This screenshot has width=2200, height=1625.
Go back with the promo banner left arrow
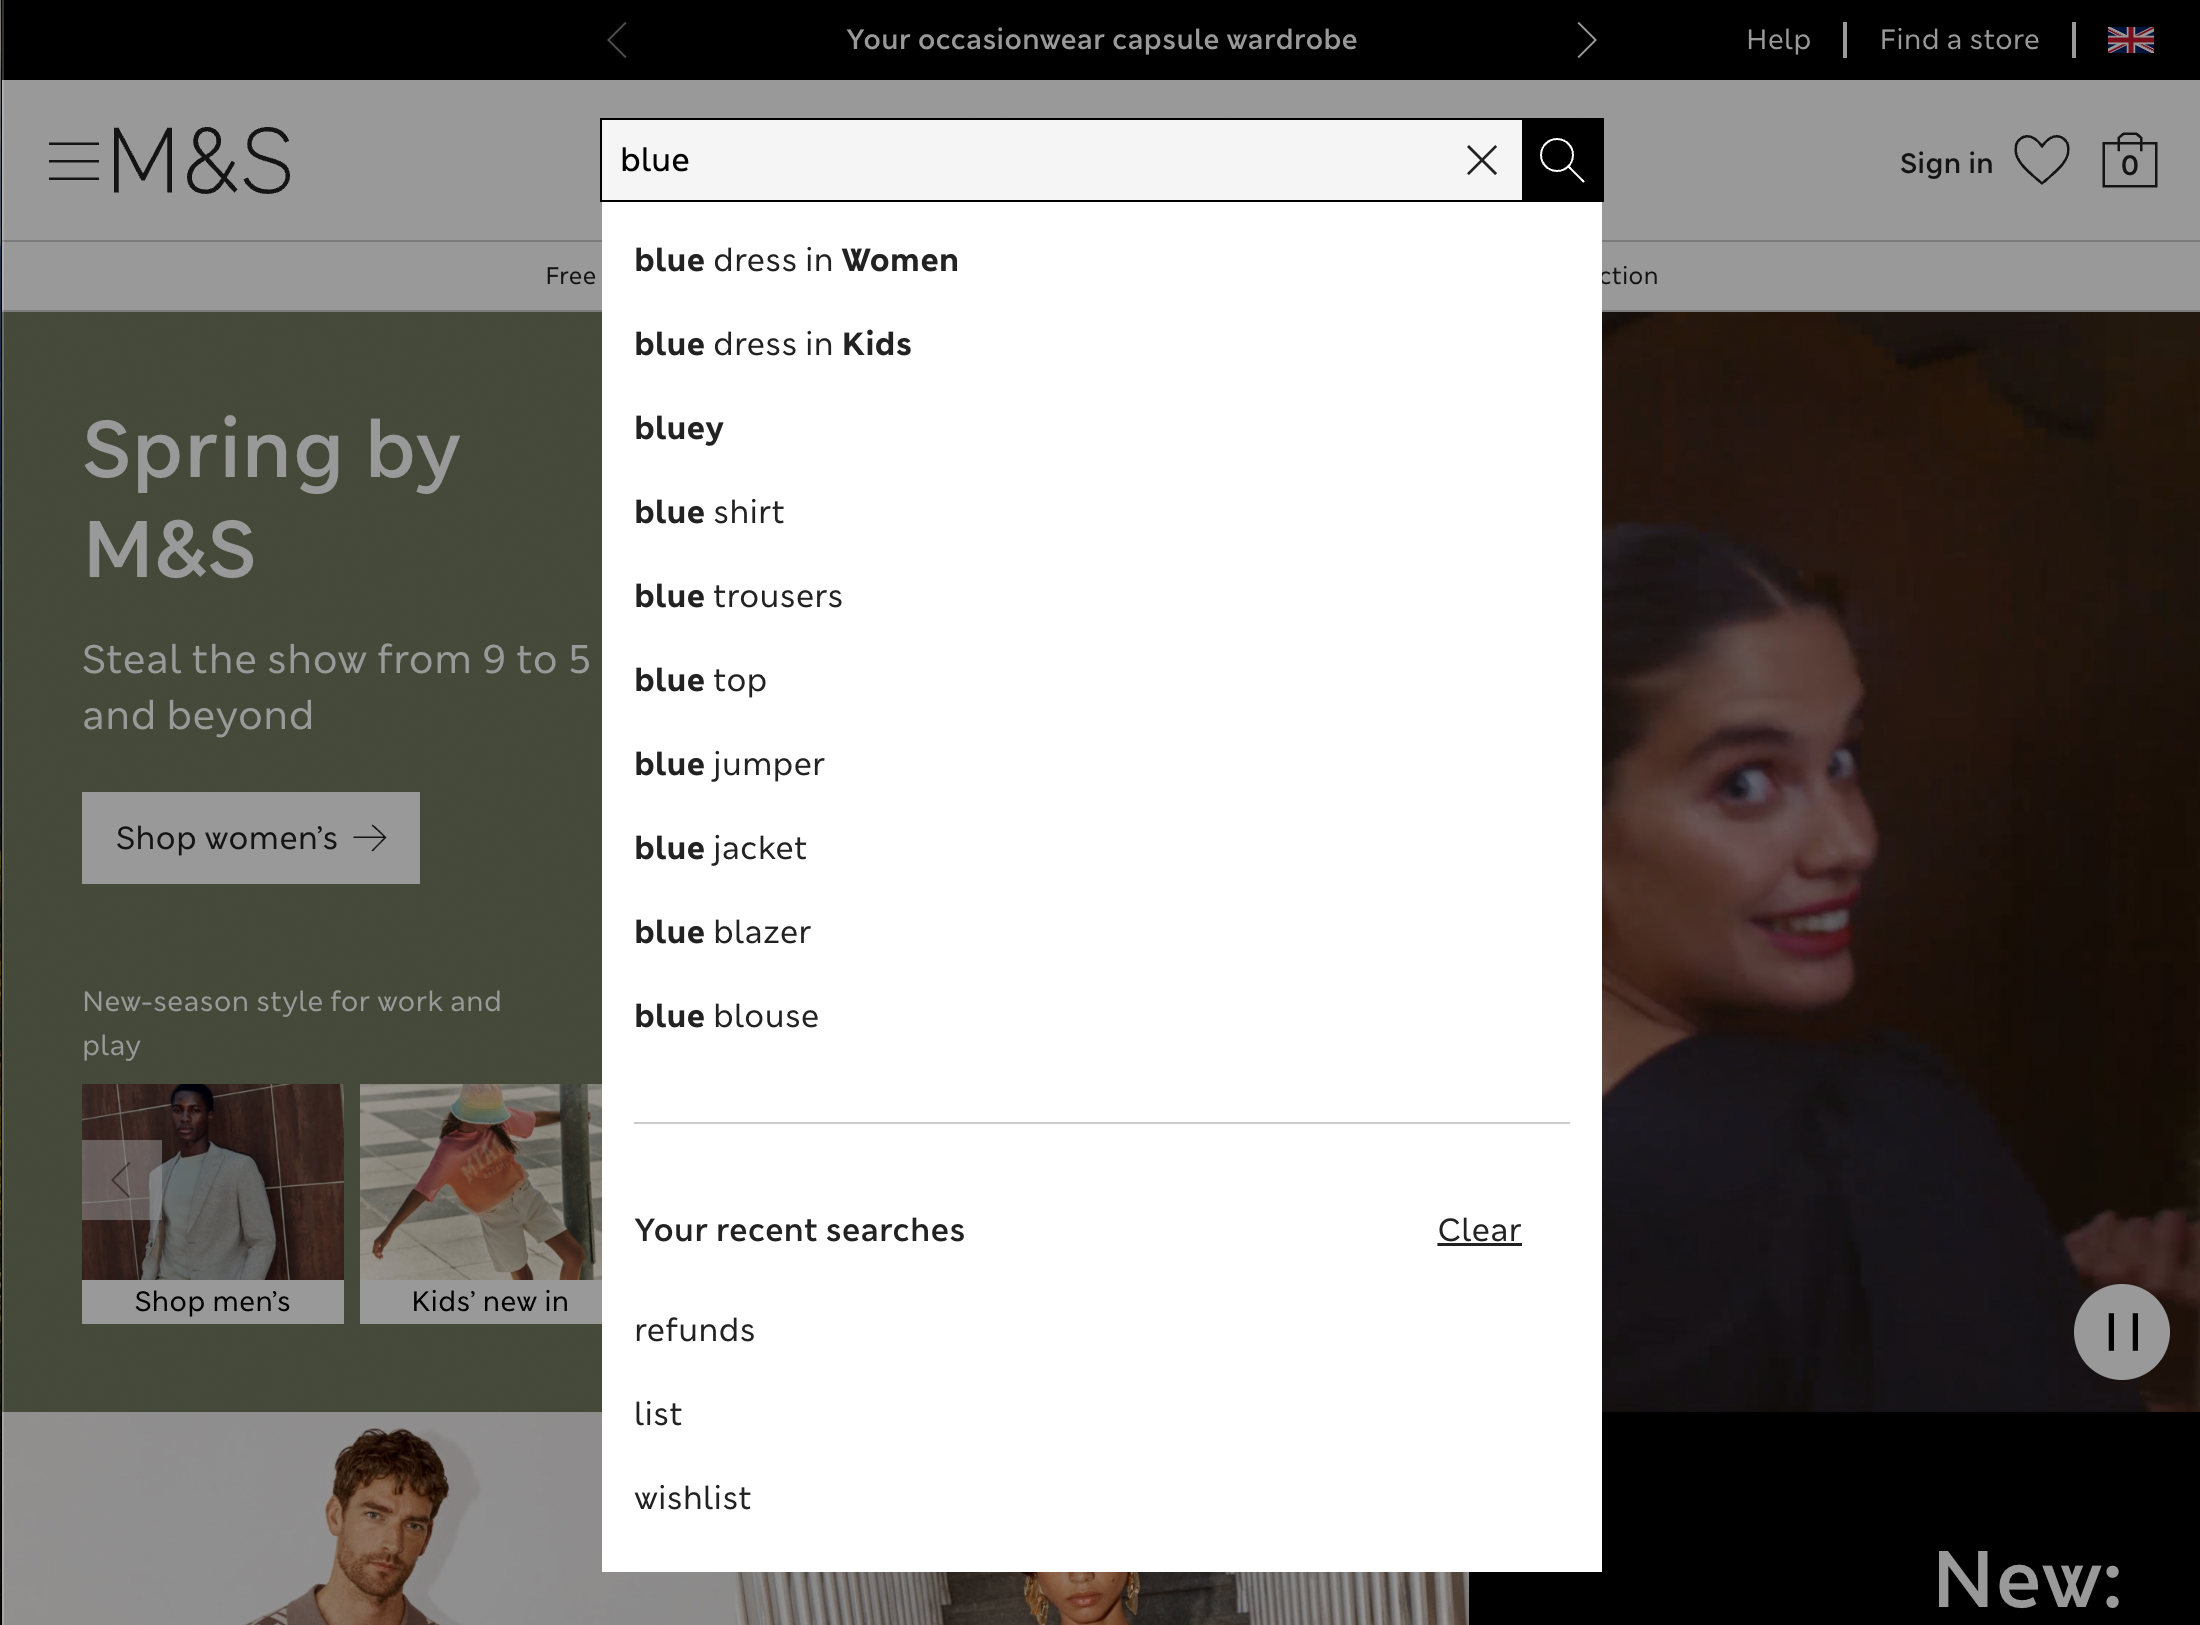tap(617, 40)
